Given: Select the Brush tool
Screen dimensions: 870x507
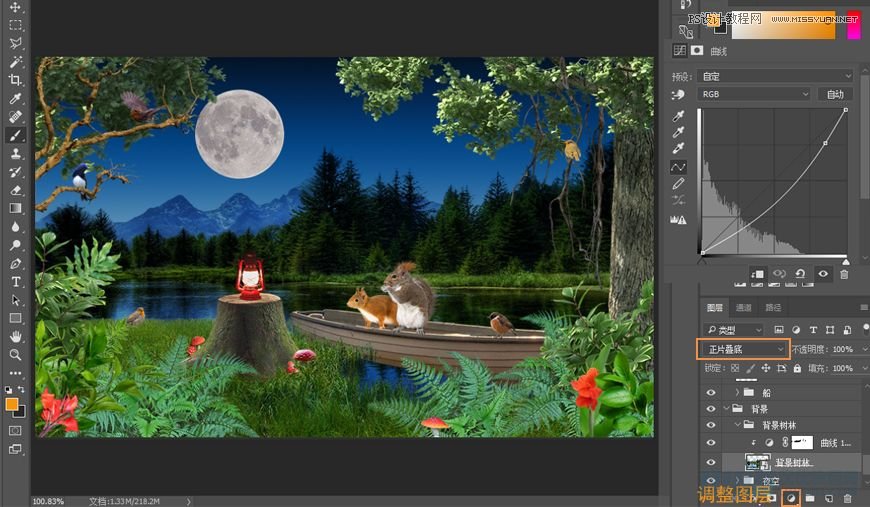Looking at the screenshot, I should (15, 135).
